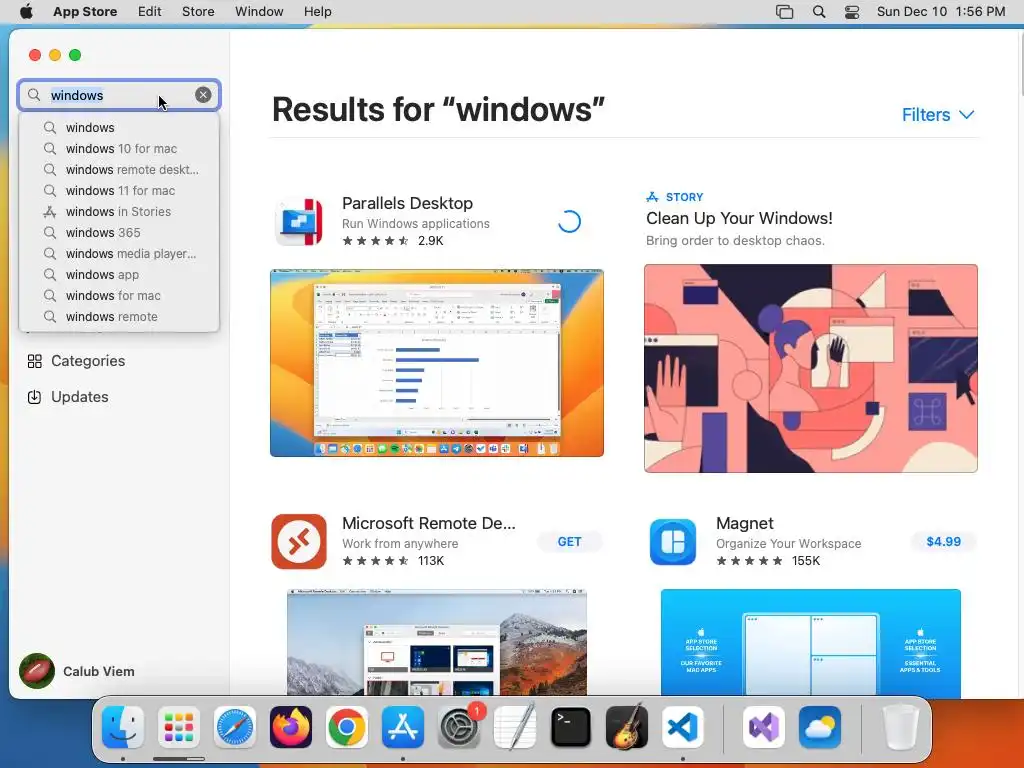The height and width of the screenshot is (768, 1024).
Task: Get Microsoft Remote Desktop app
Action: point(569,541)
